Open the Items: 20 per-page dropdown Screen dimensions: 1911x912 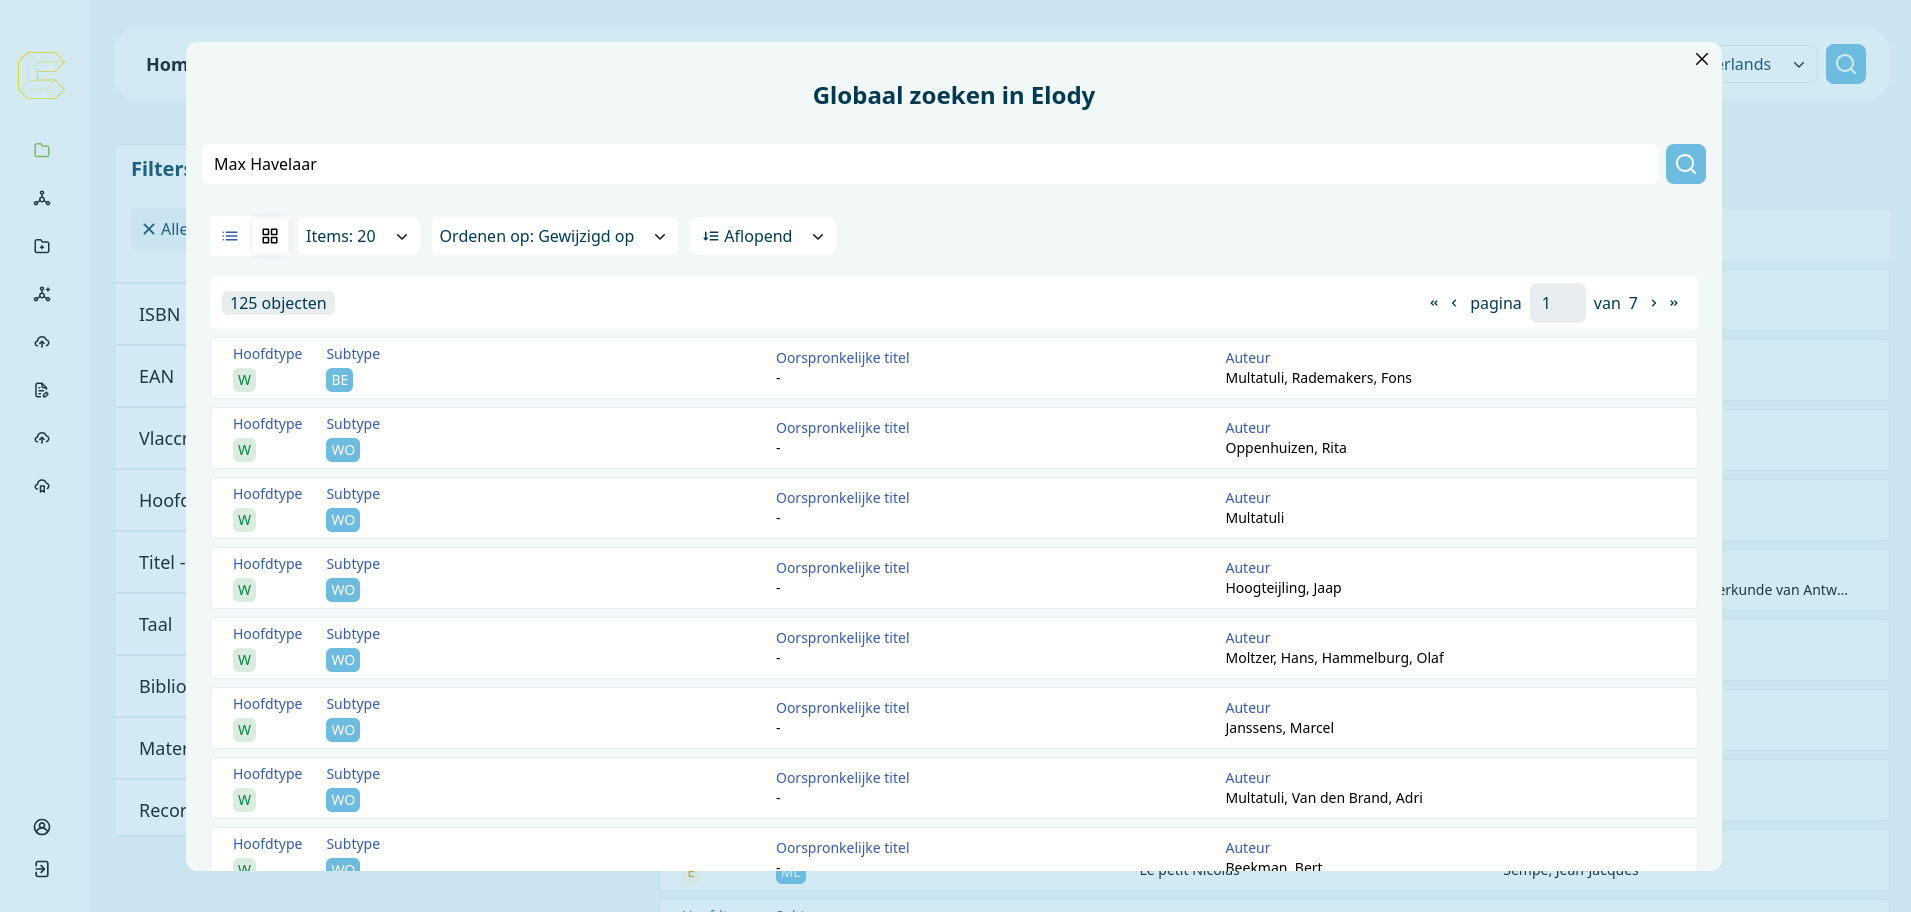[x=357, y=236]
